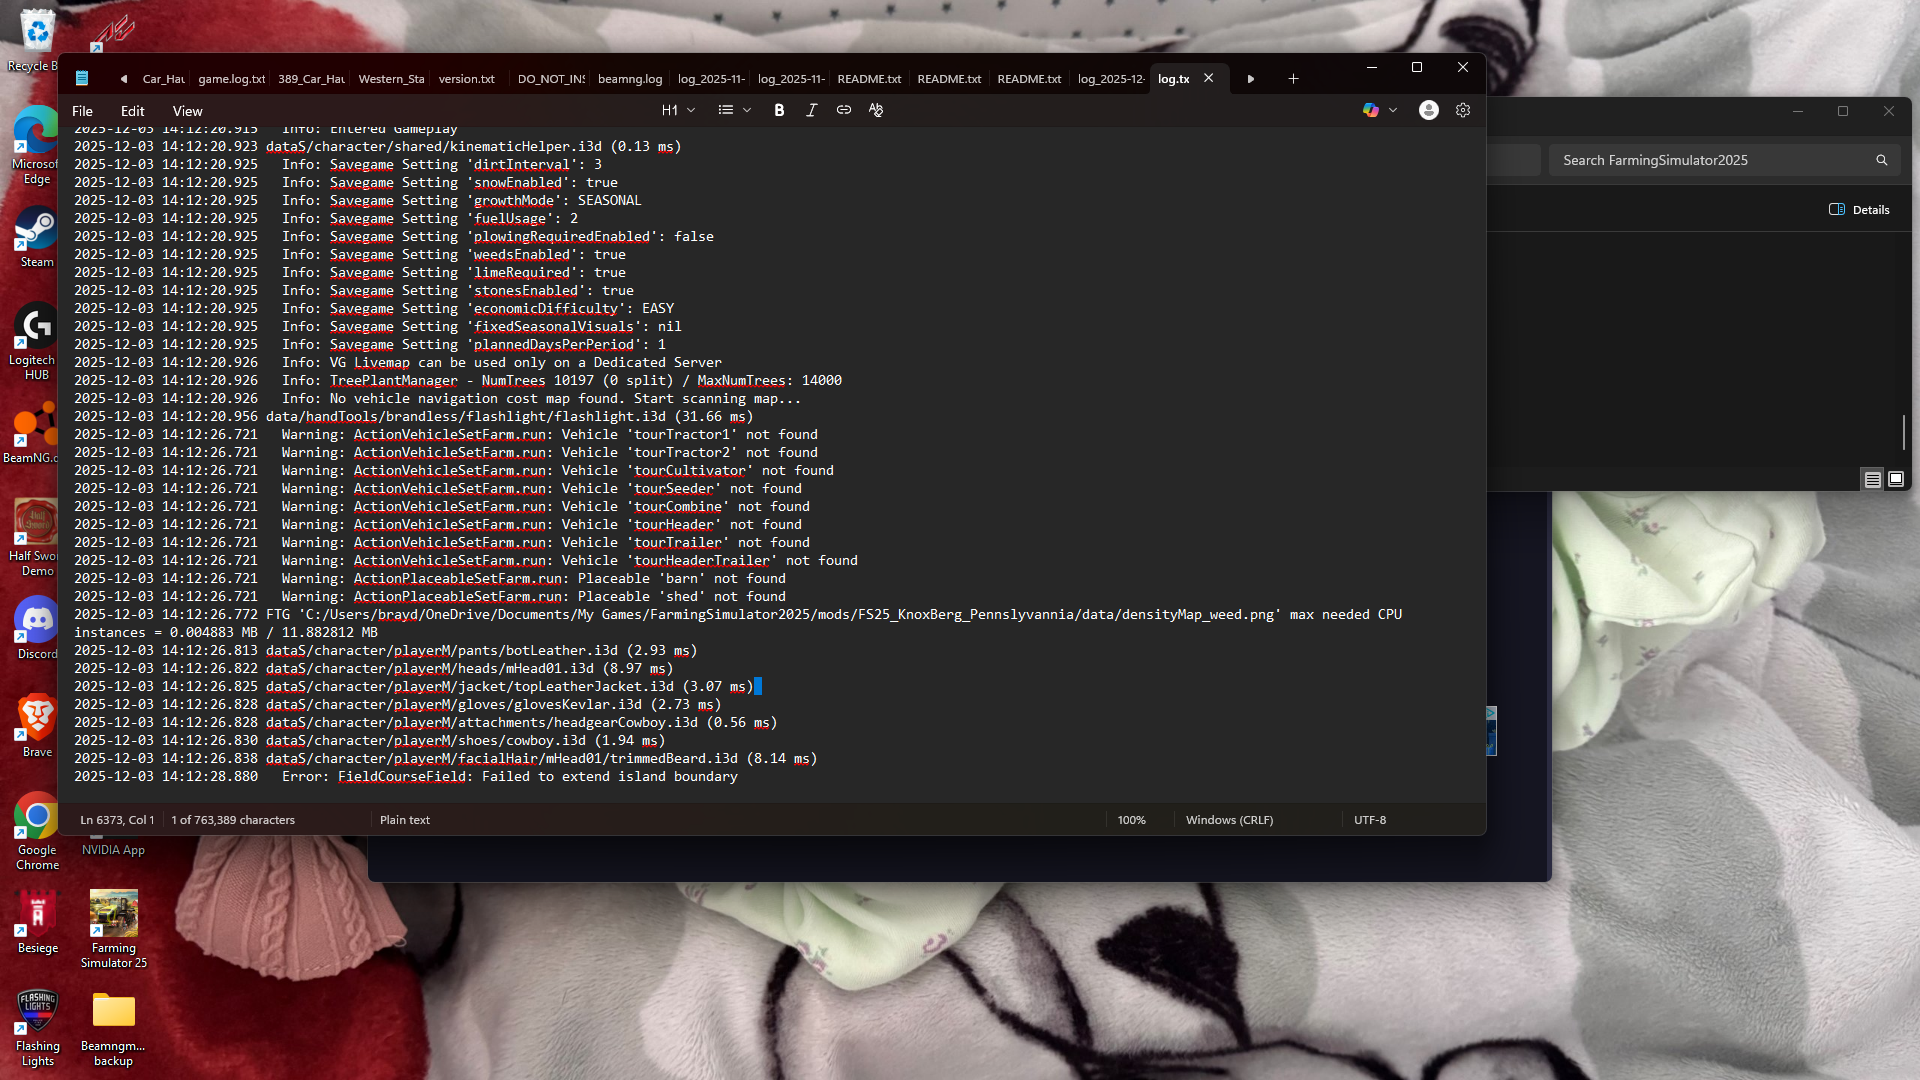The height and width of the screenshot is (1080, 1920).
Task: Switch Explorer to details list view
Action: [x=1872, y=480]
